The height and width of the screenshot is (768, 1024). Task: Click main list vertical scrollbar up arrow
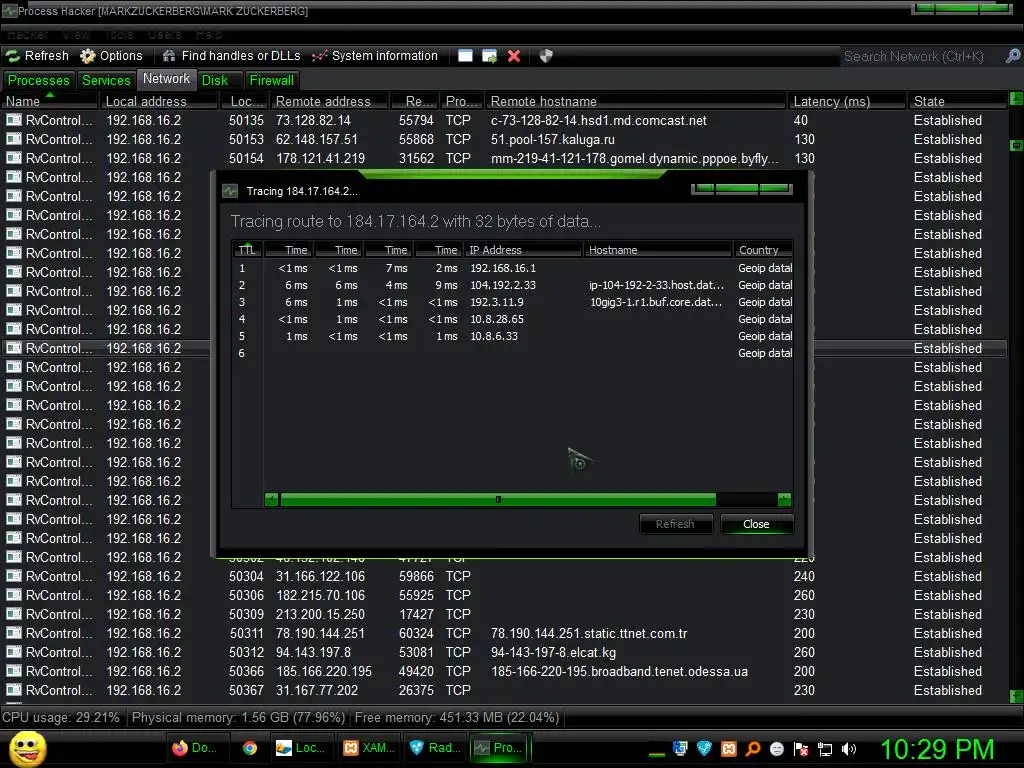[x=1016, y=99]
